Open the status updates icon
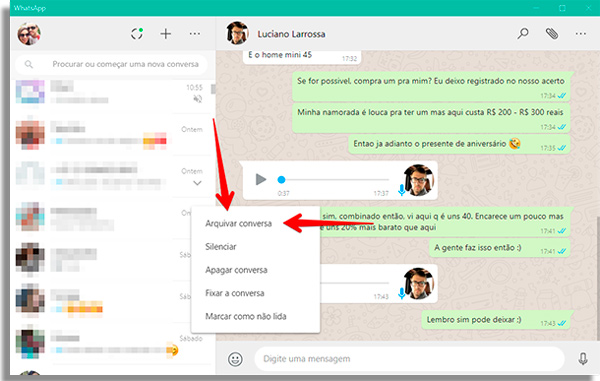 pos(137,34)
